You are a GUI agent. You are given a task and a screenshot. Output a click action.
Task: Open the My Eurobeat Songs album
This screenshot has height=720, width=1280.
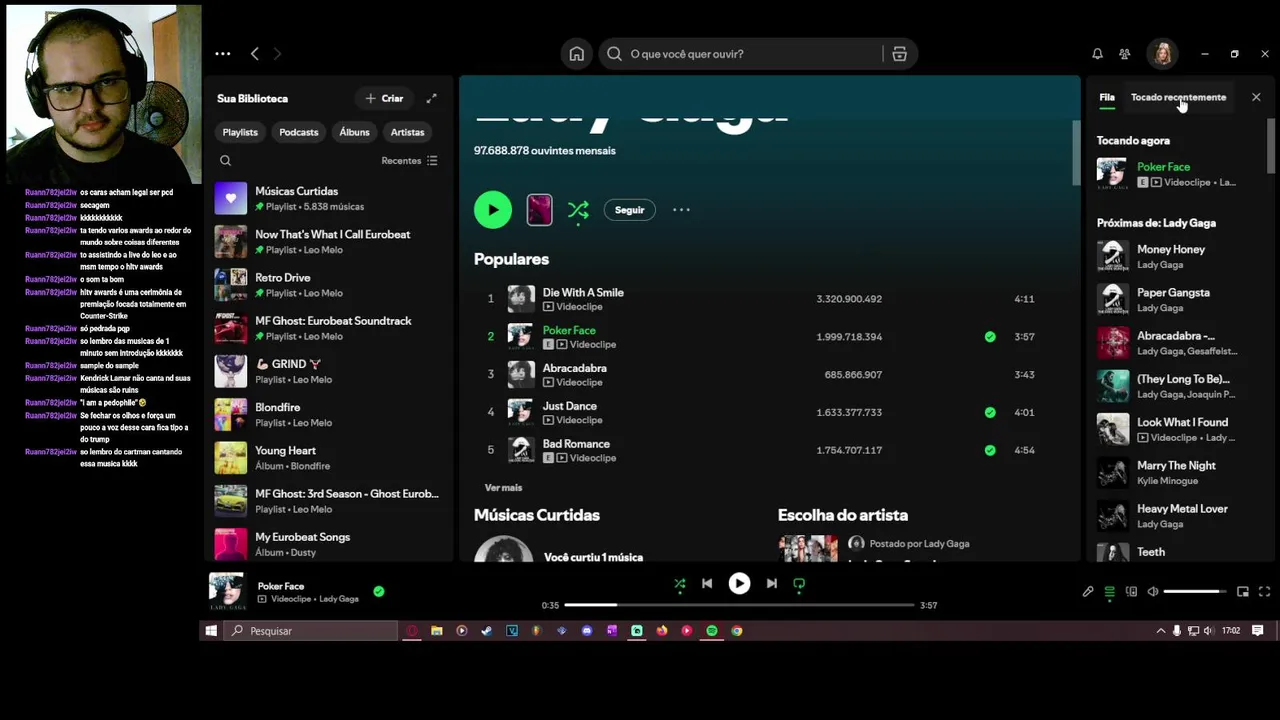coord(328,544)
